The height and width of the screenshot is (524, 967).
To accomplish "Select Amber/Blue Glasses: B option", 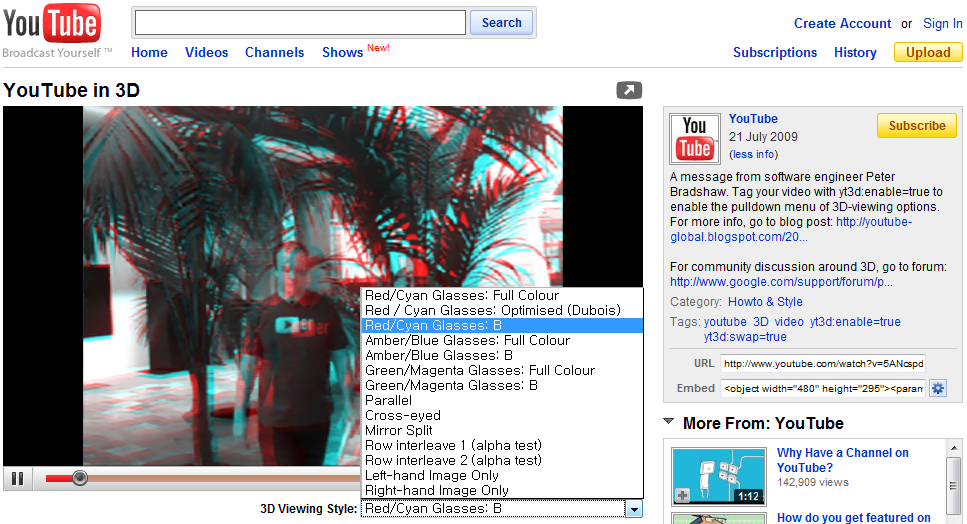I will (x=502, y=355).
